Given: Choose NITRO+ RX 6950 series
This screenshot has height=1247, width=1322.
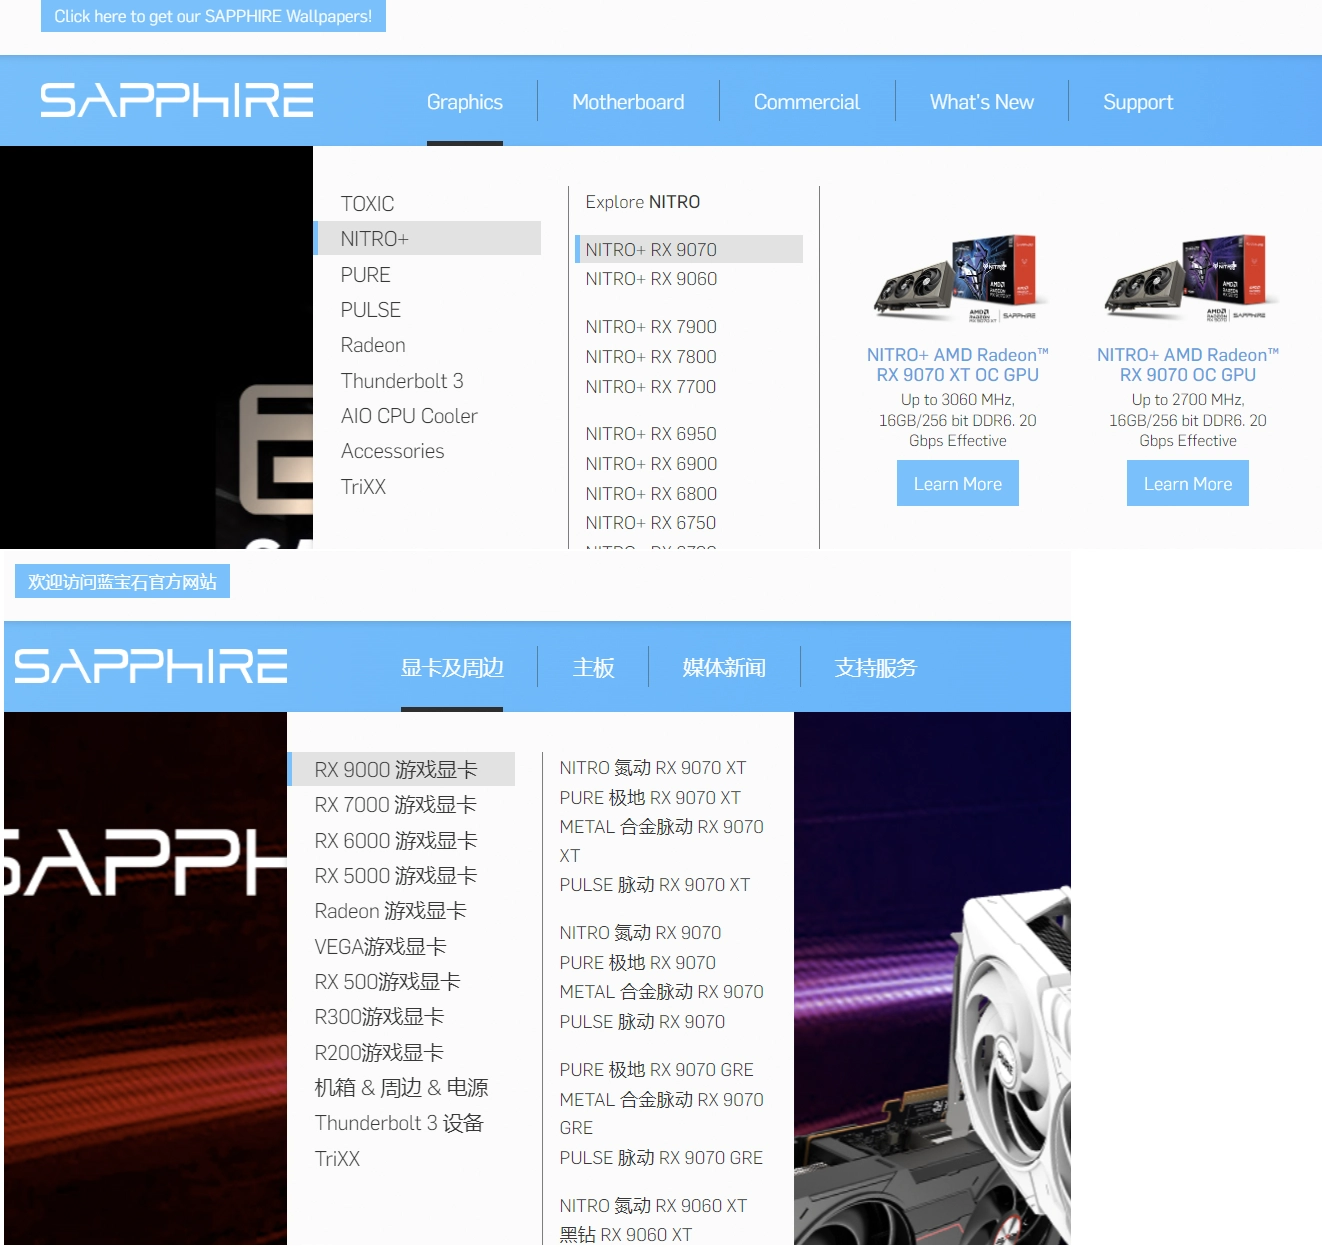Looking at the screenshot, I should click(x=651, y=434).
